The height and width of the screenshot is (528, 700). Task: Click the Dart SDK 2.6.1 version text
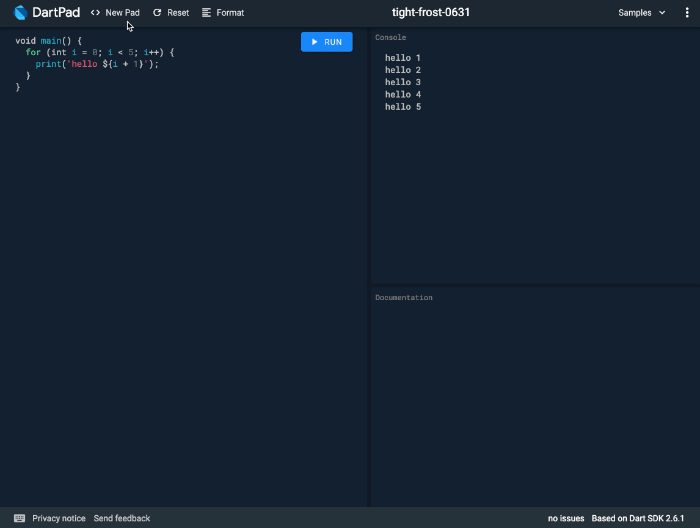point(644,518)
